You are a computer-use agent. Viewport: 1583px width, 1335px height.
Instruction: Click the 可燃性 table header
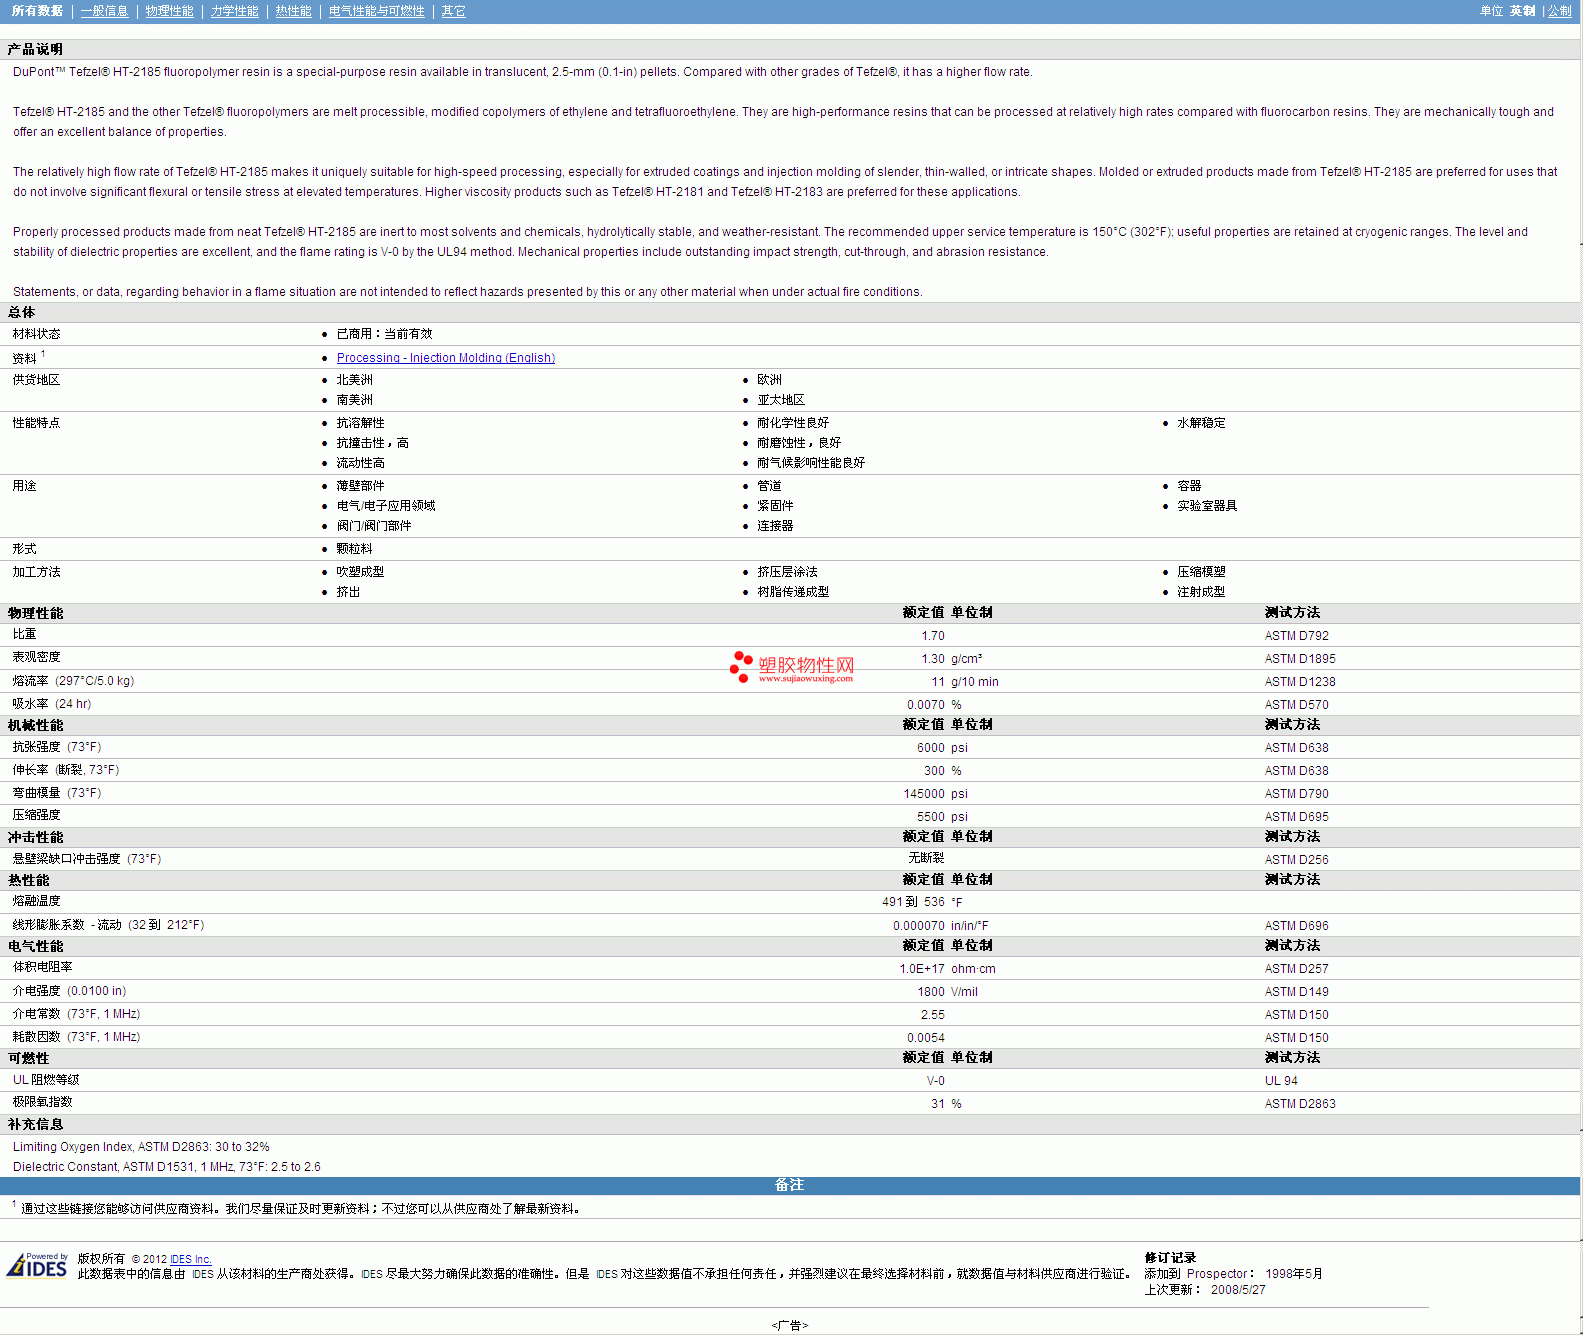coord(29,1058)
